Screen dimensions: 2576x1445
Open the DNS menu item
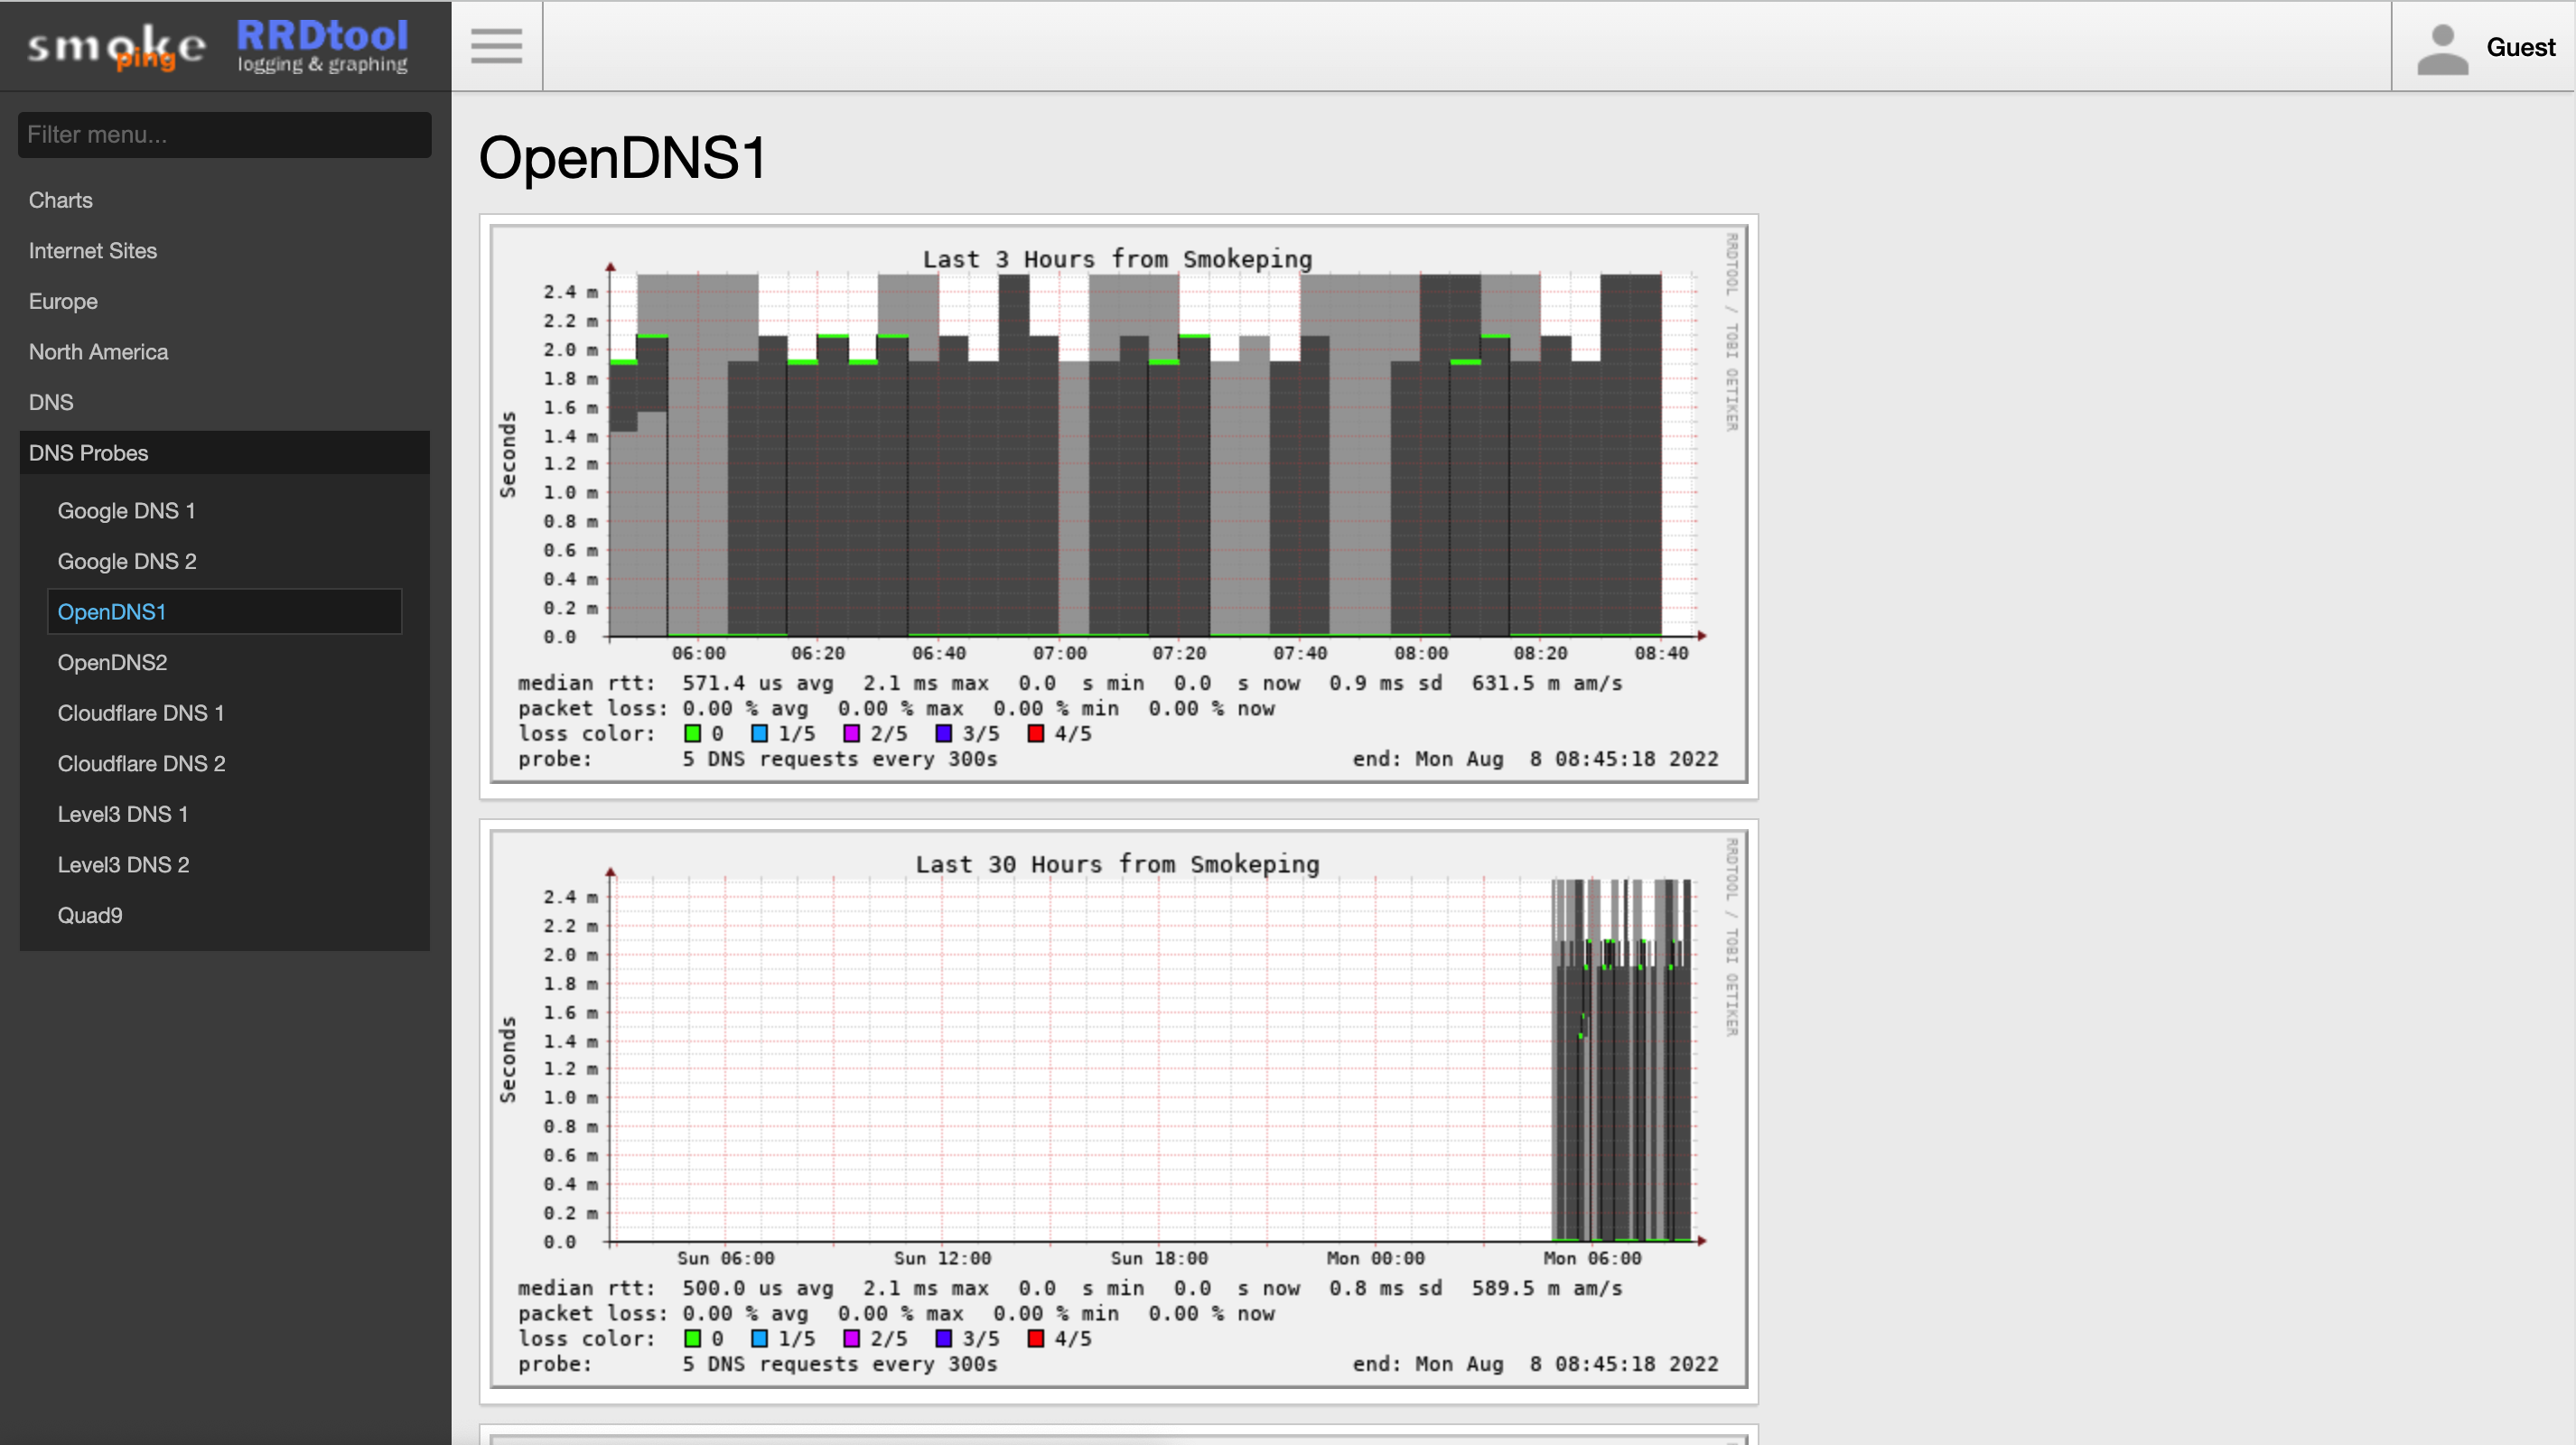tap(51, 402)
